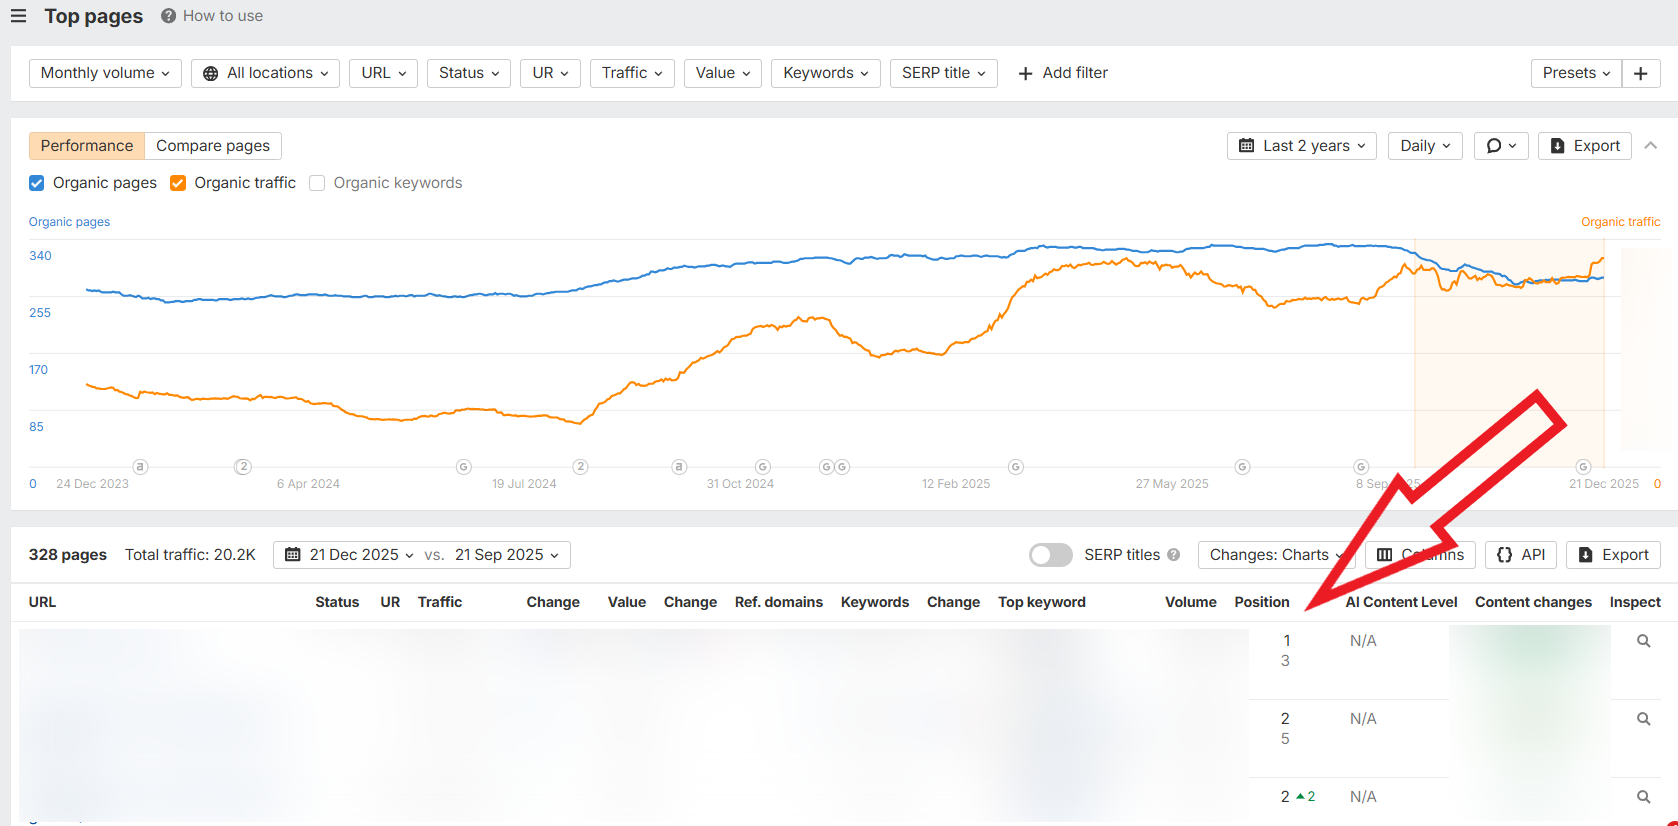Inspect the second row with magnifier
This screenshot has height=826, width=1678.
coord(1643,719)
